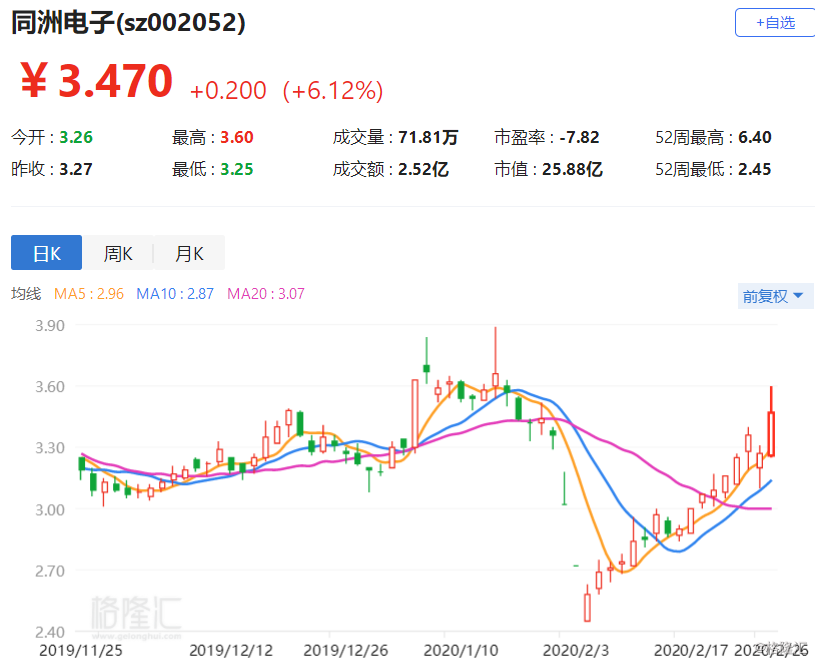The height and width of the screenshot is (662, 815).
Task: Click the 成交量 volume value 71.81万
Action: coord(428,137)
